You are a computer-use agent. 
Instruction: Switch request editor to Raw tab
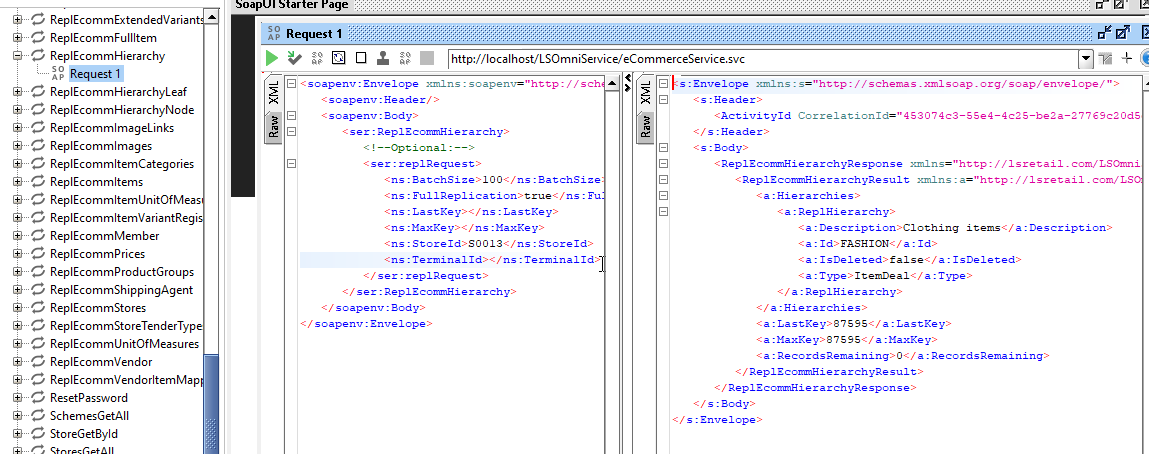(272, 129)
